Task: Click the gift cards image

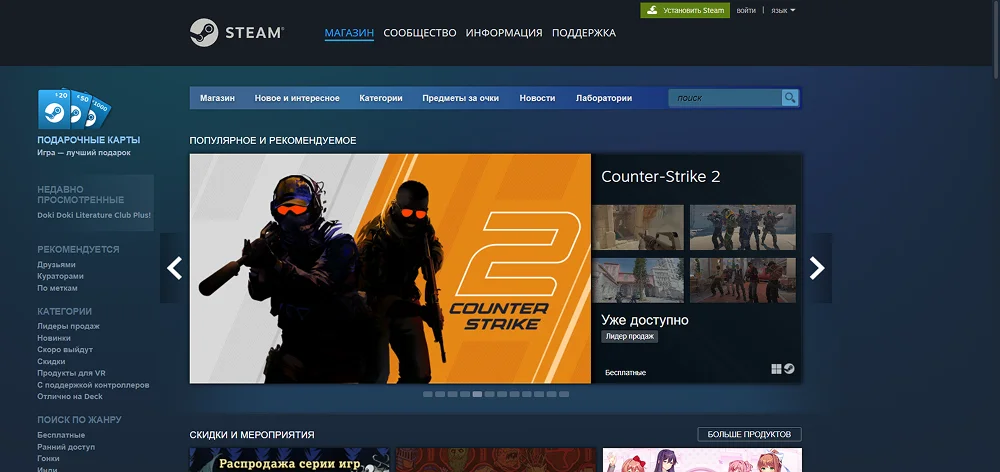Action: pos(75,109)
